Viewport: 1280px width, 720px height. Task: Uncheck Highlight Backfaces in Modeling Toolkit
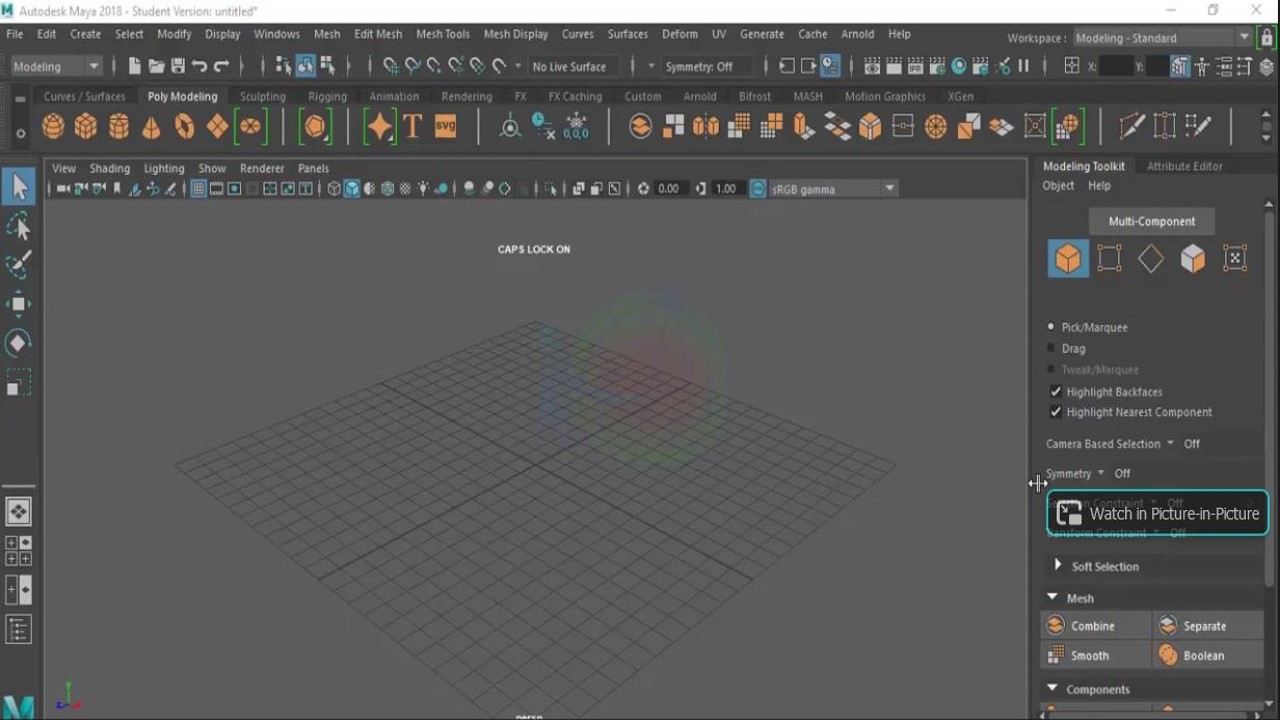tap(1056, 391)
